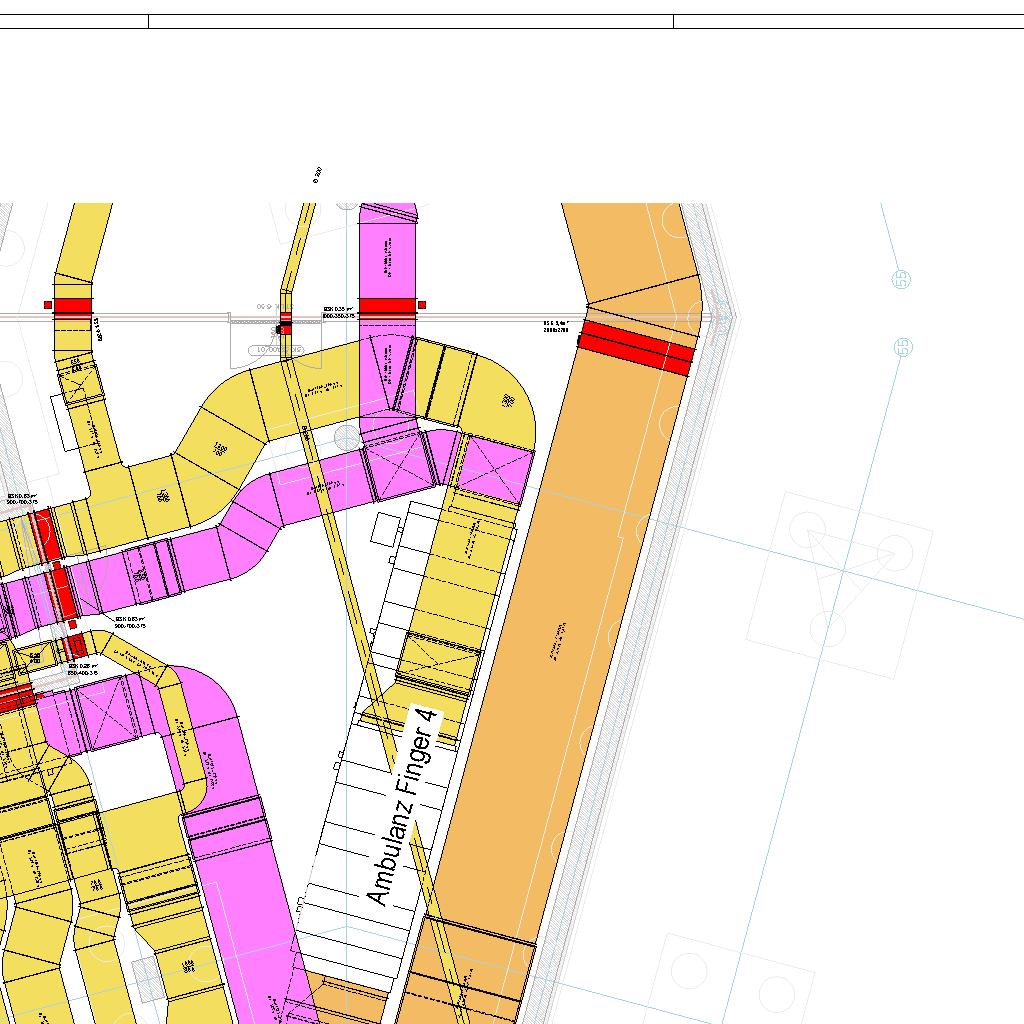Click the red damper on the top magenta duct
1024x1024 pixels.
click(x=387, y=307)
